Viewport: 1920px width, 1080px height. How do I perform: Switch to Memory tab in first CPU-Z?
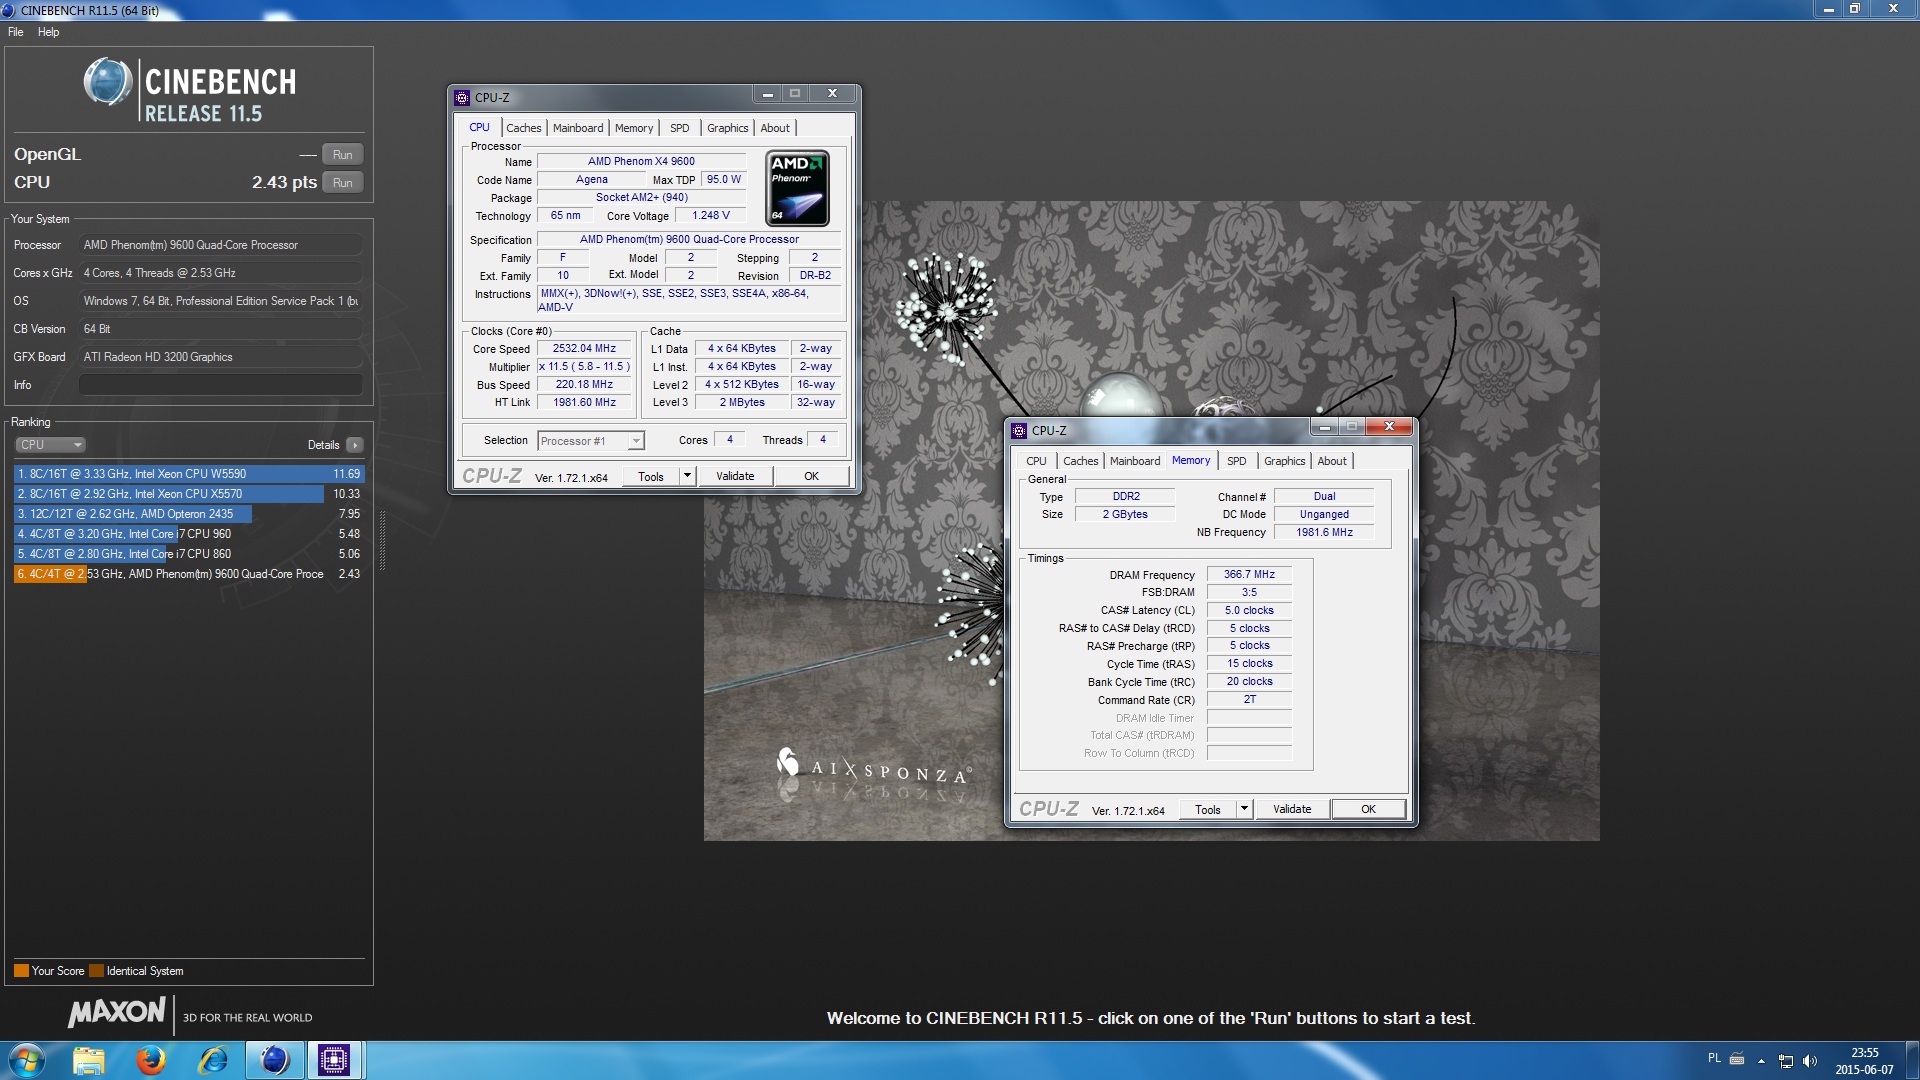634,128
